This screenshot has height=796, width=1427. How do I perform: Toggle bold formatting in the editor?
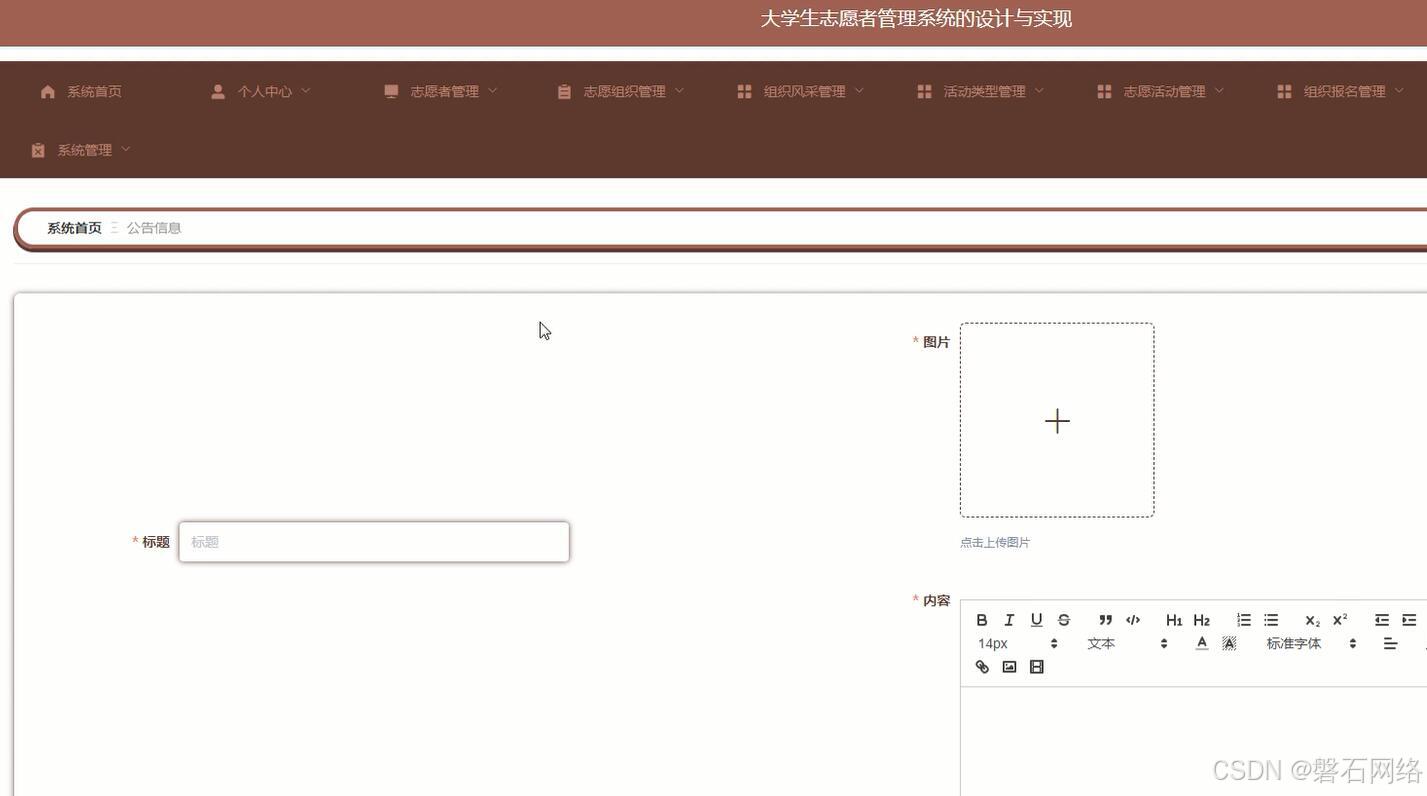981,620
